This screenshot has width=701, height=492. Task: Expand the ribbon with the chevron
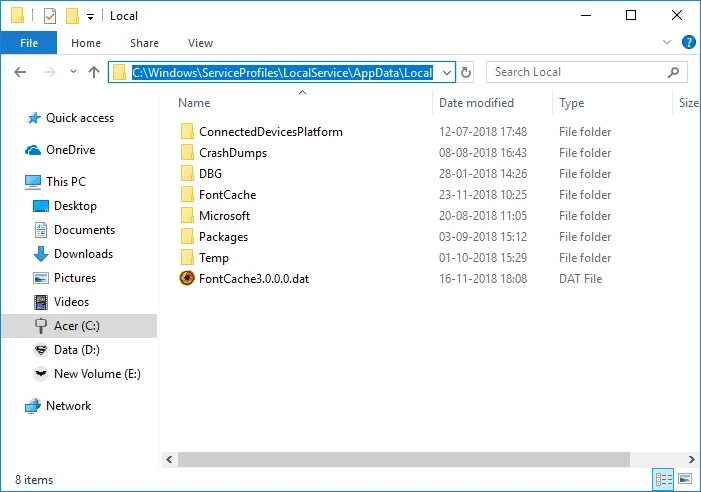coord(667,42)
